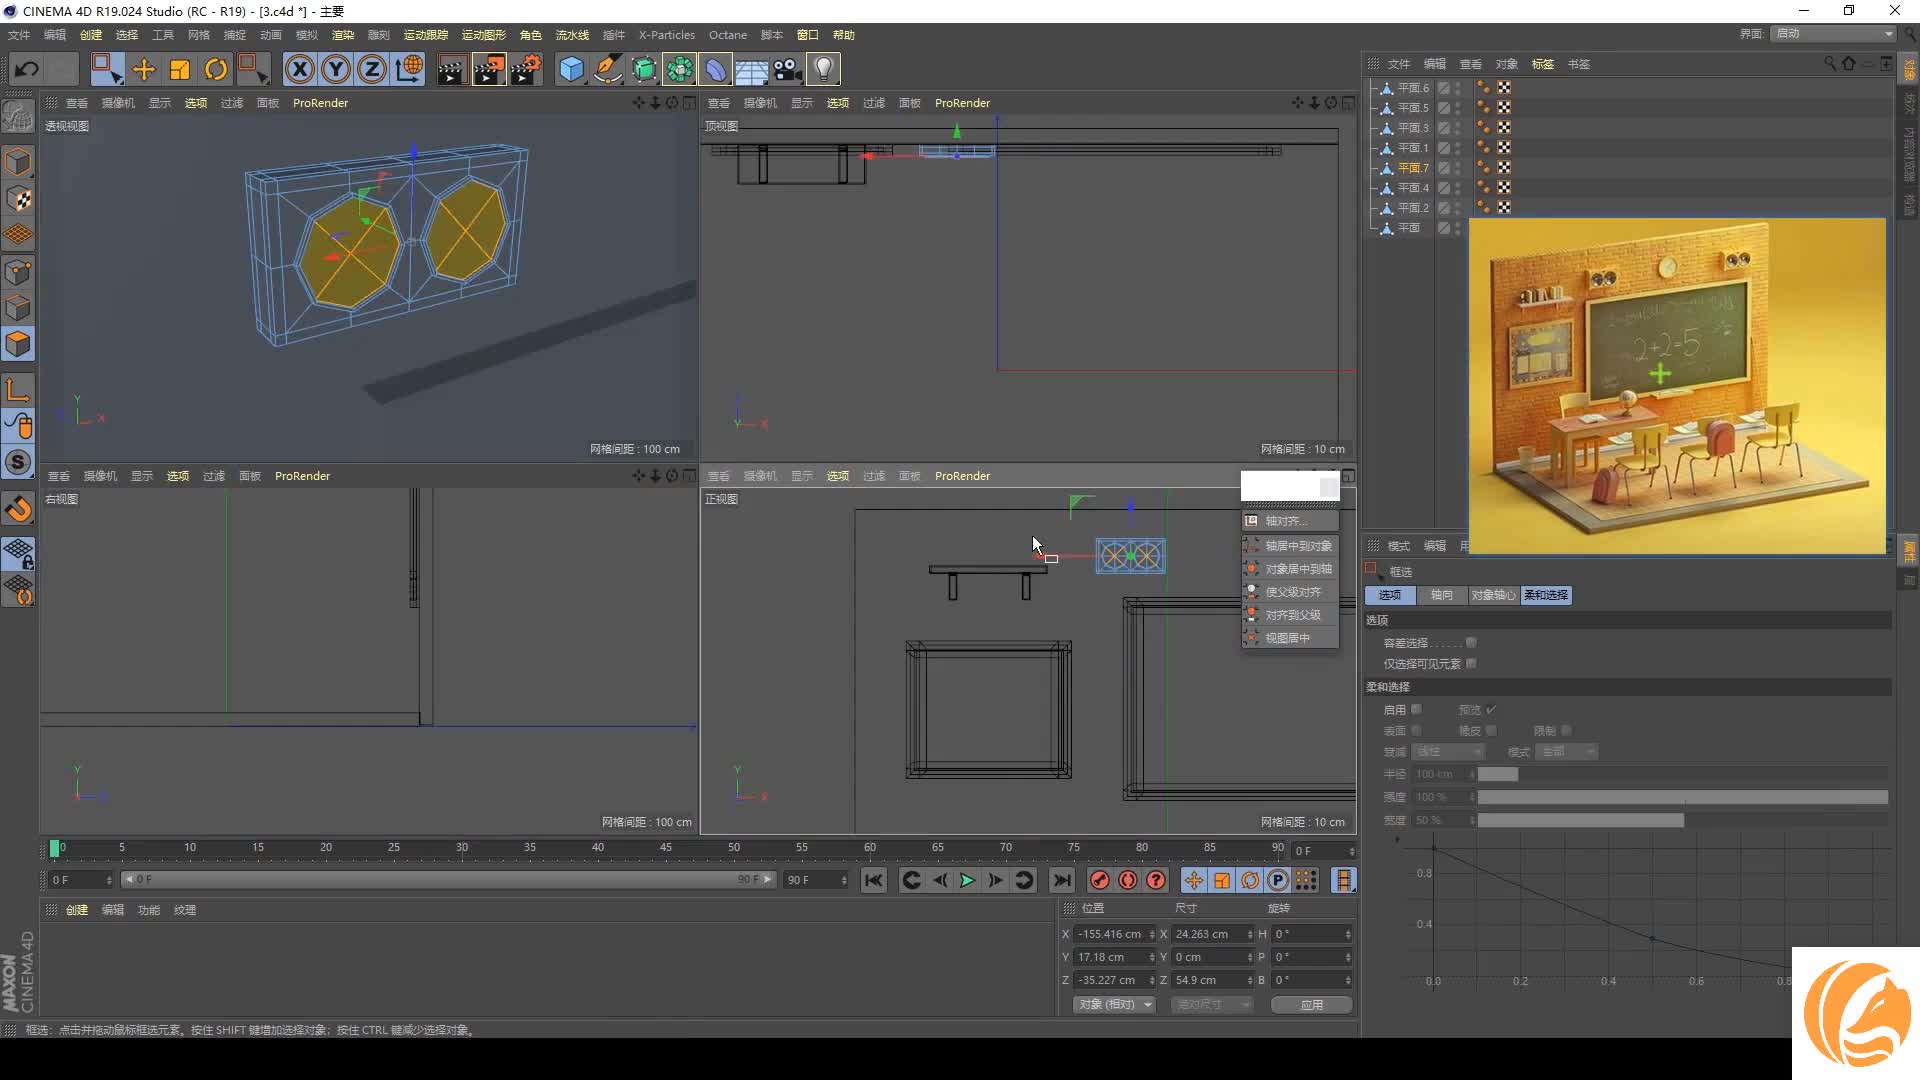Select the 平面.7 object in tree
The height and width of the screenshot is (1080, 1920).
(x=1412, y=168)
